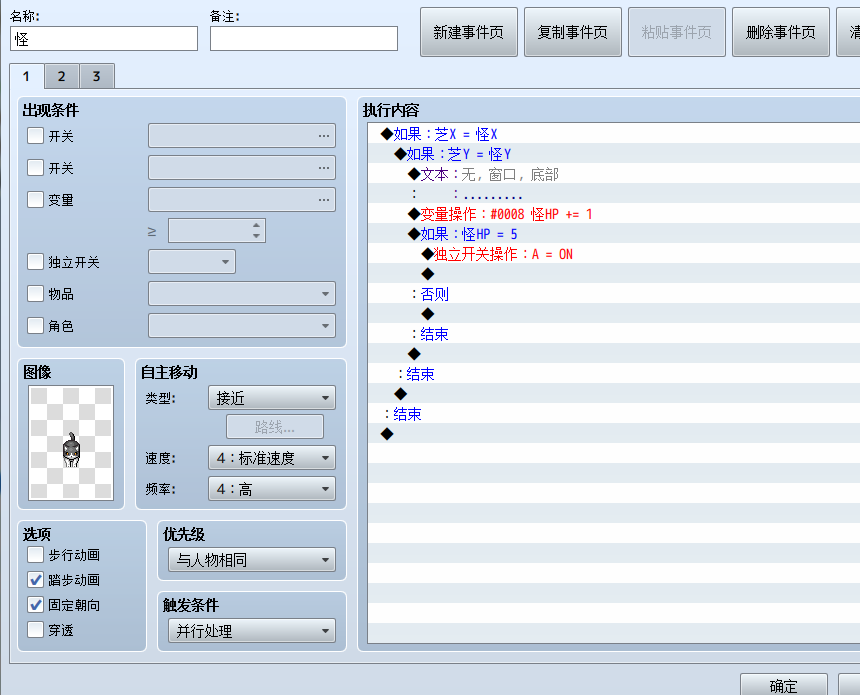
Task: Open the 优先级 priority dropdown
Action: click(252, 560)
